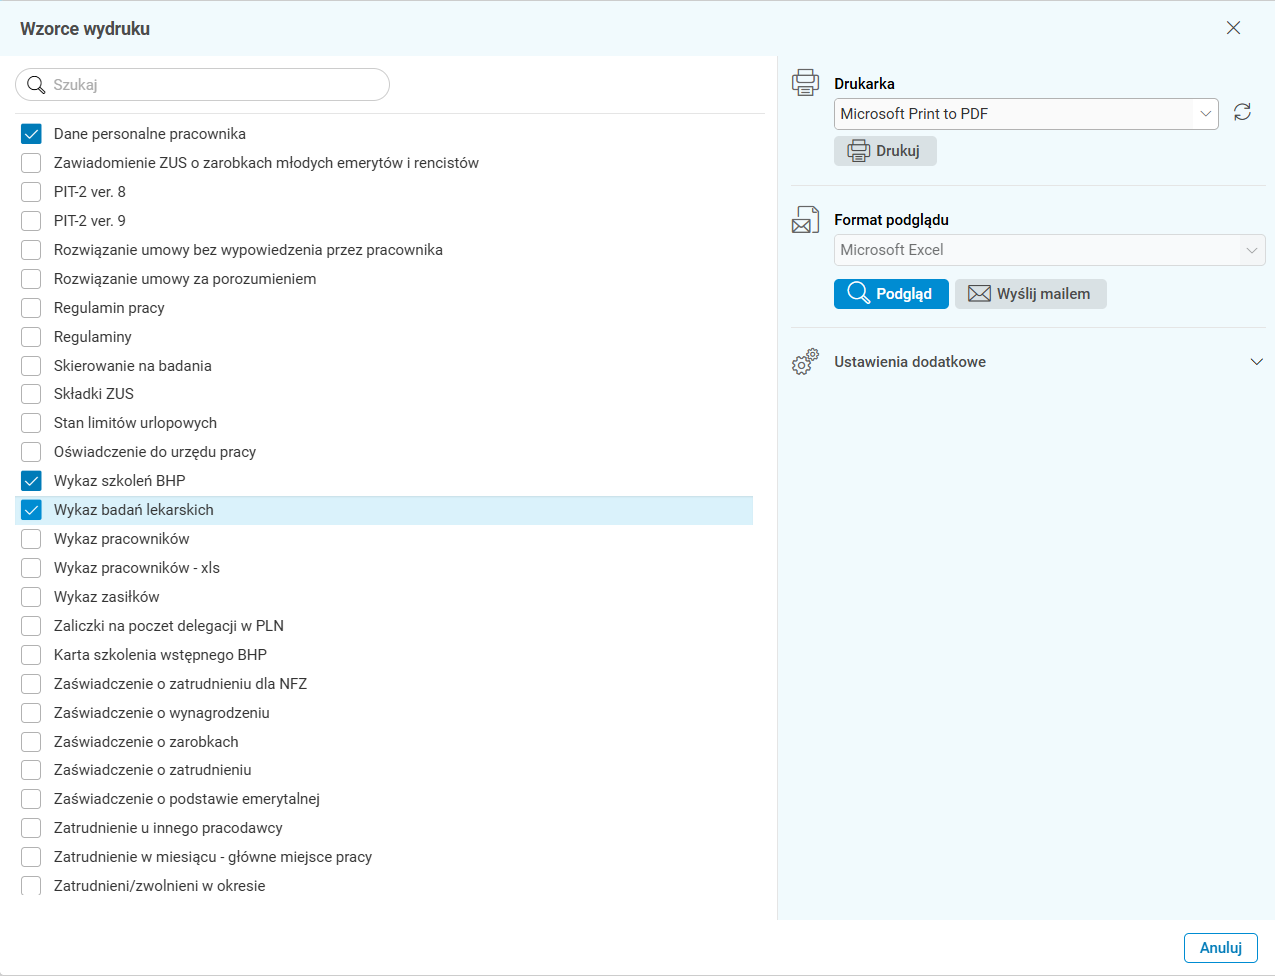The height and width of the screenshot is (976, 1275).
Task: Enable the Składki ZUS template
Action: pyautogui.click(x=32, y=394)
